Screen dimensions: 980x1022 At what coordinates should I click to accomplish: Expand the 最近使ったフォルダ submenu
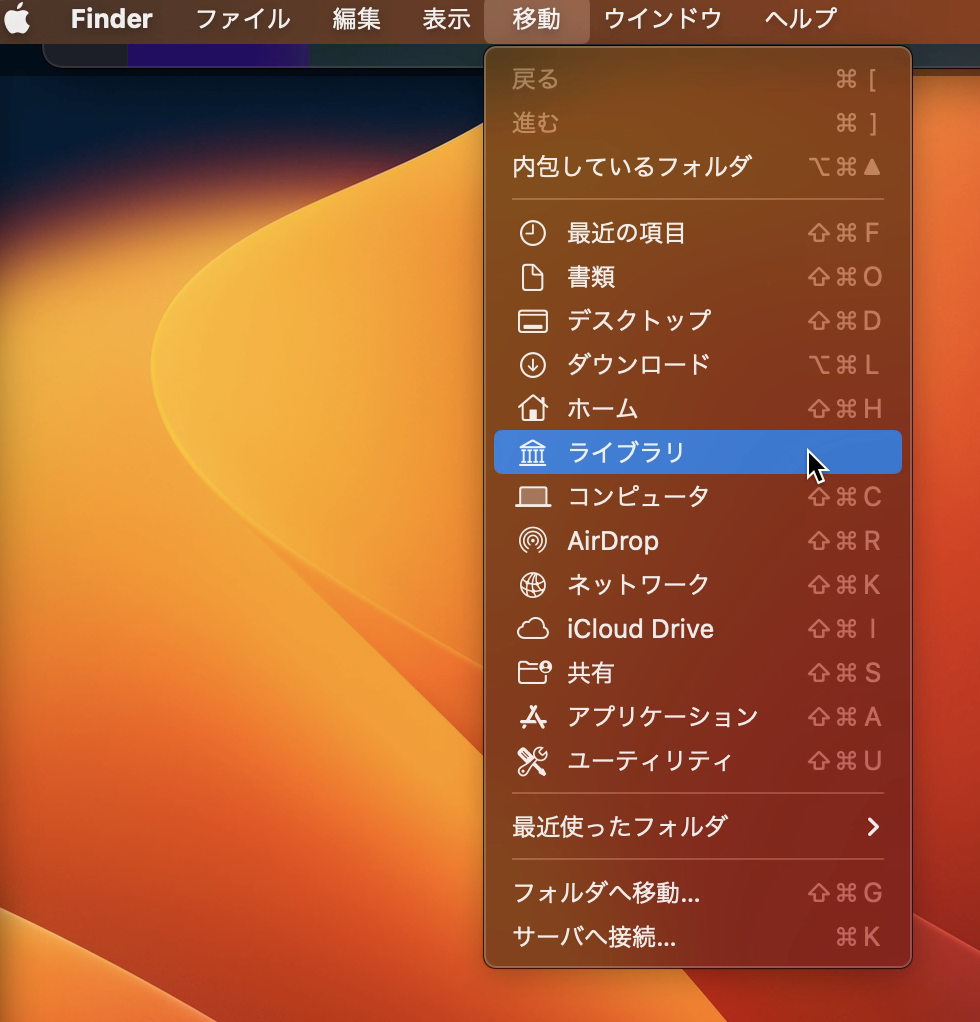click(x=697, y=826)
